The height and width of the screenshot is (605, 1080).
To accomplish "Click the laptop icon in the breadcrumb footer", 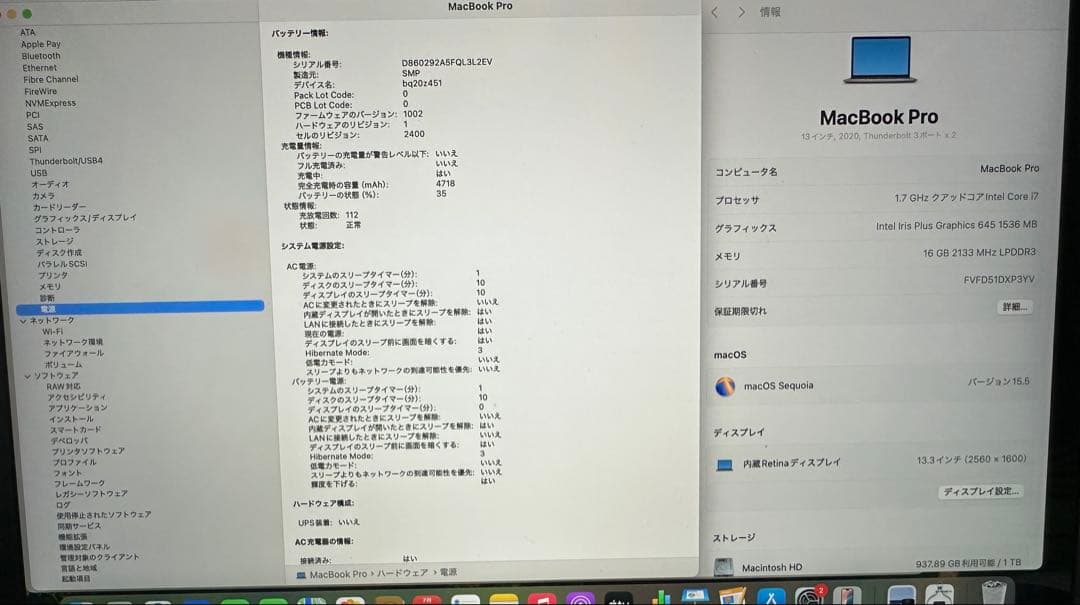I will pyautogui.click(x=300, y=574).
